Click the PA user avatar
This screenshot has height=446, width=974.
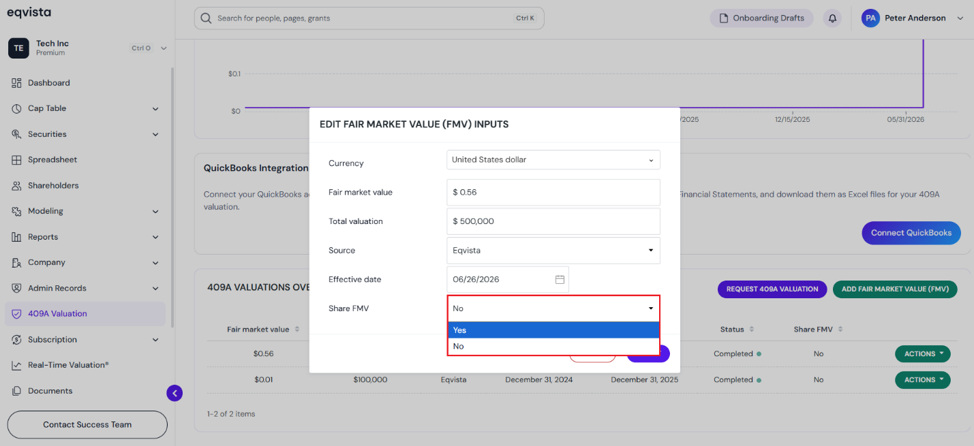click(x=870, y=18)
